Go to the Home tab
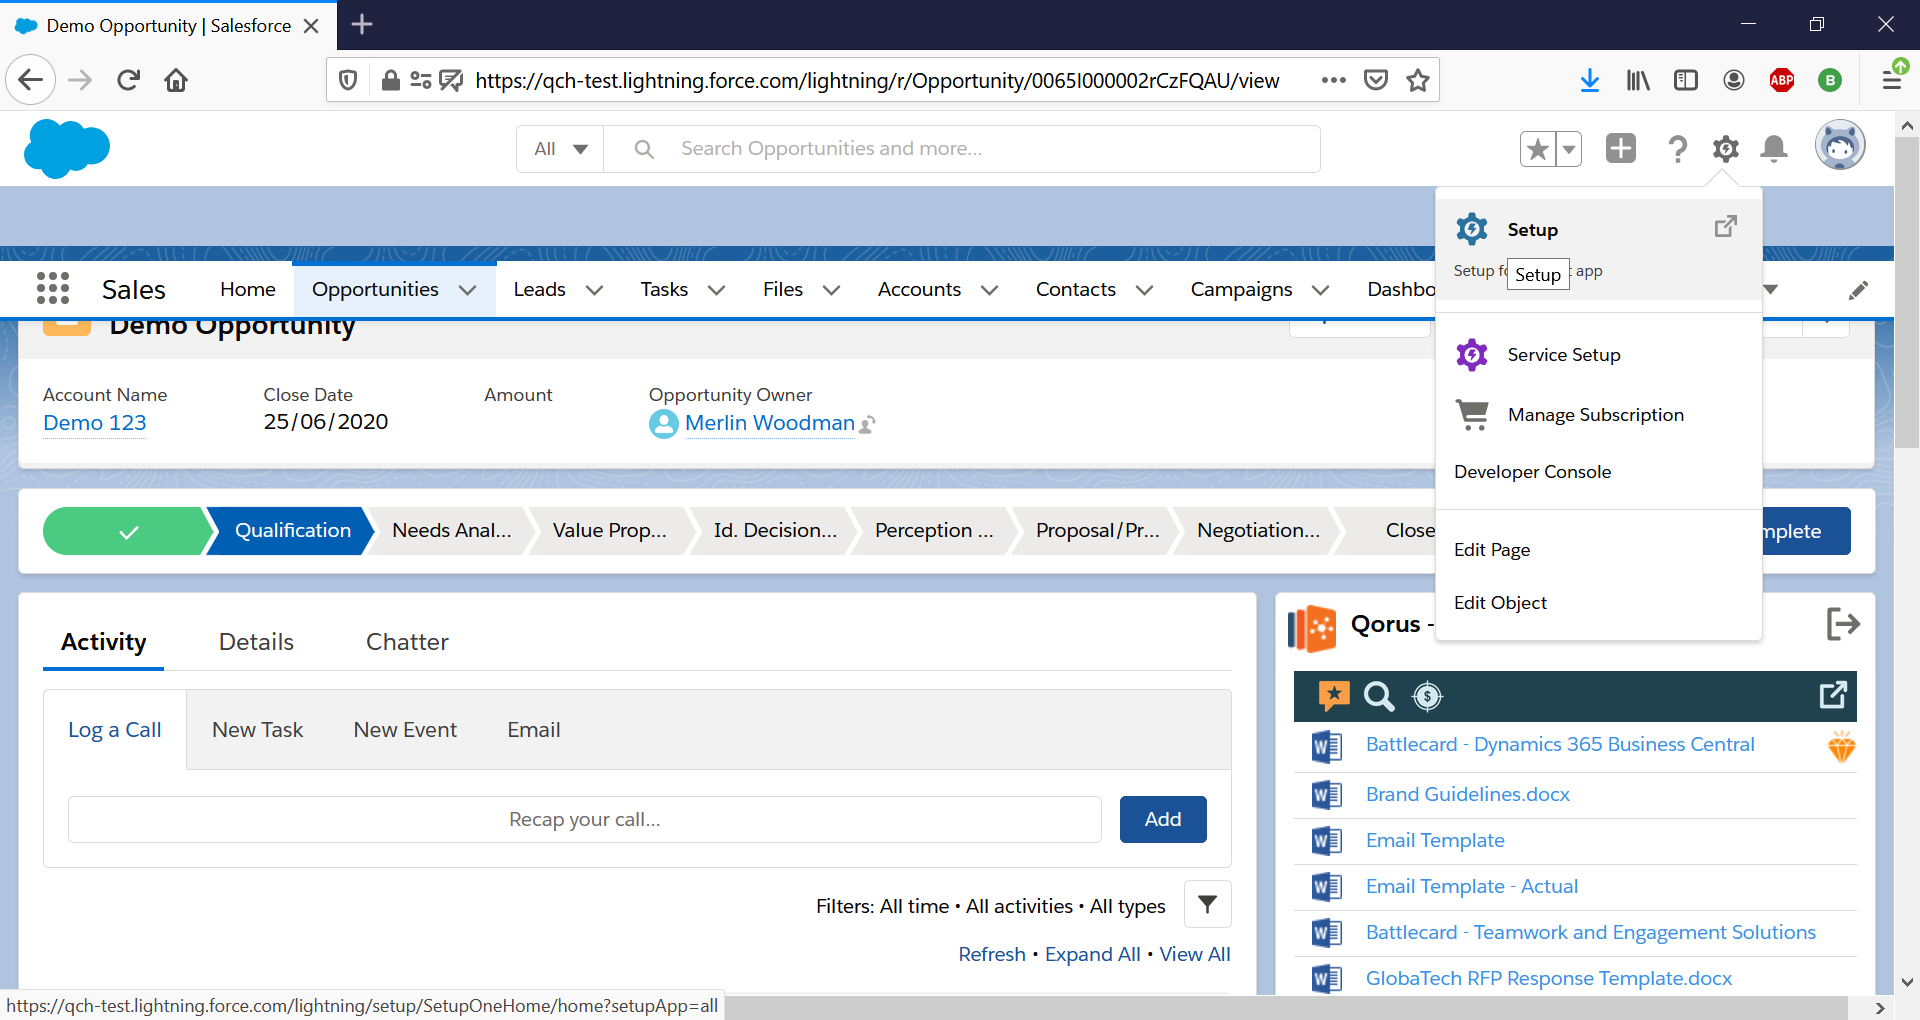This screenshot has height=1020, width=1920. tap(247, 289)
